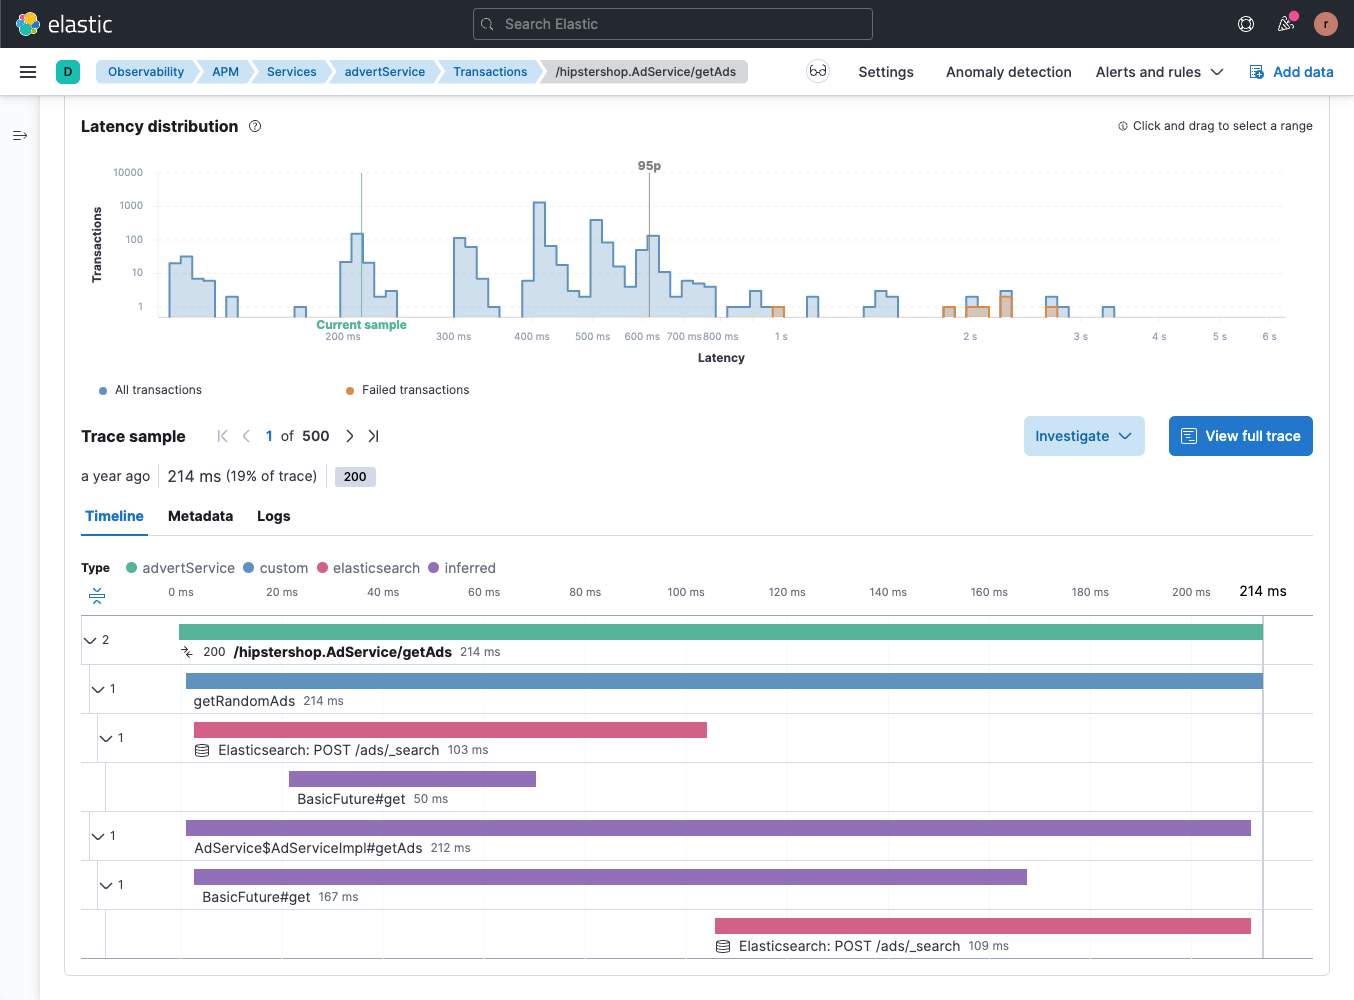This screenshot has height=1000, width=1354.
Task: Expand the collapsed side navigation
Action: [20, 135]
